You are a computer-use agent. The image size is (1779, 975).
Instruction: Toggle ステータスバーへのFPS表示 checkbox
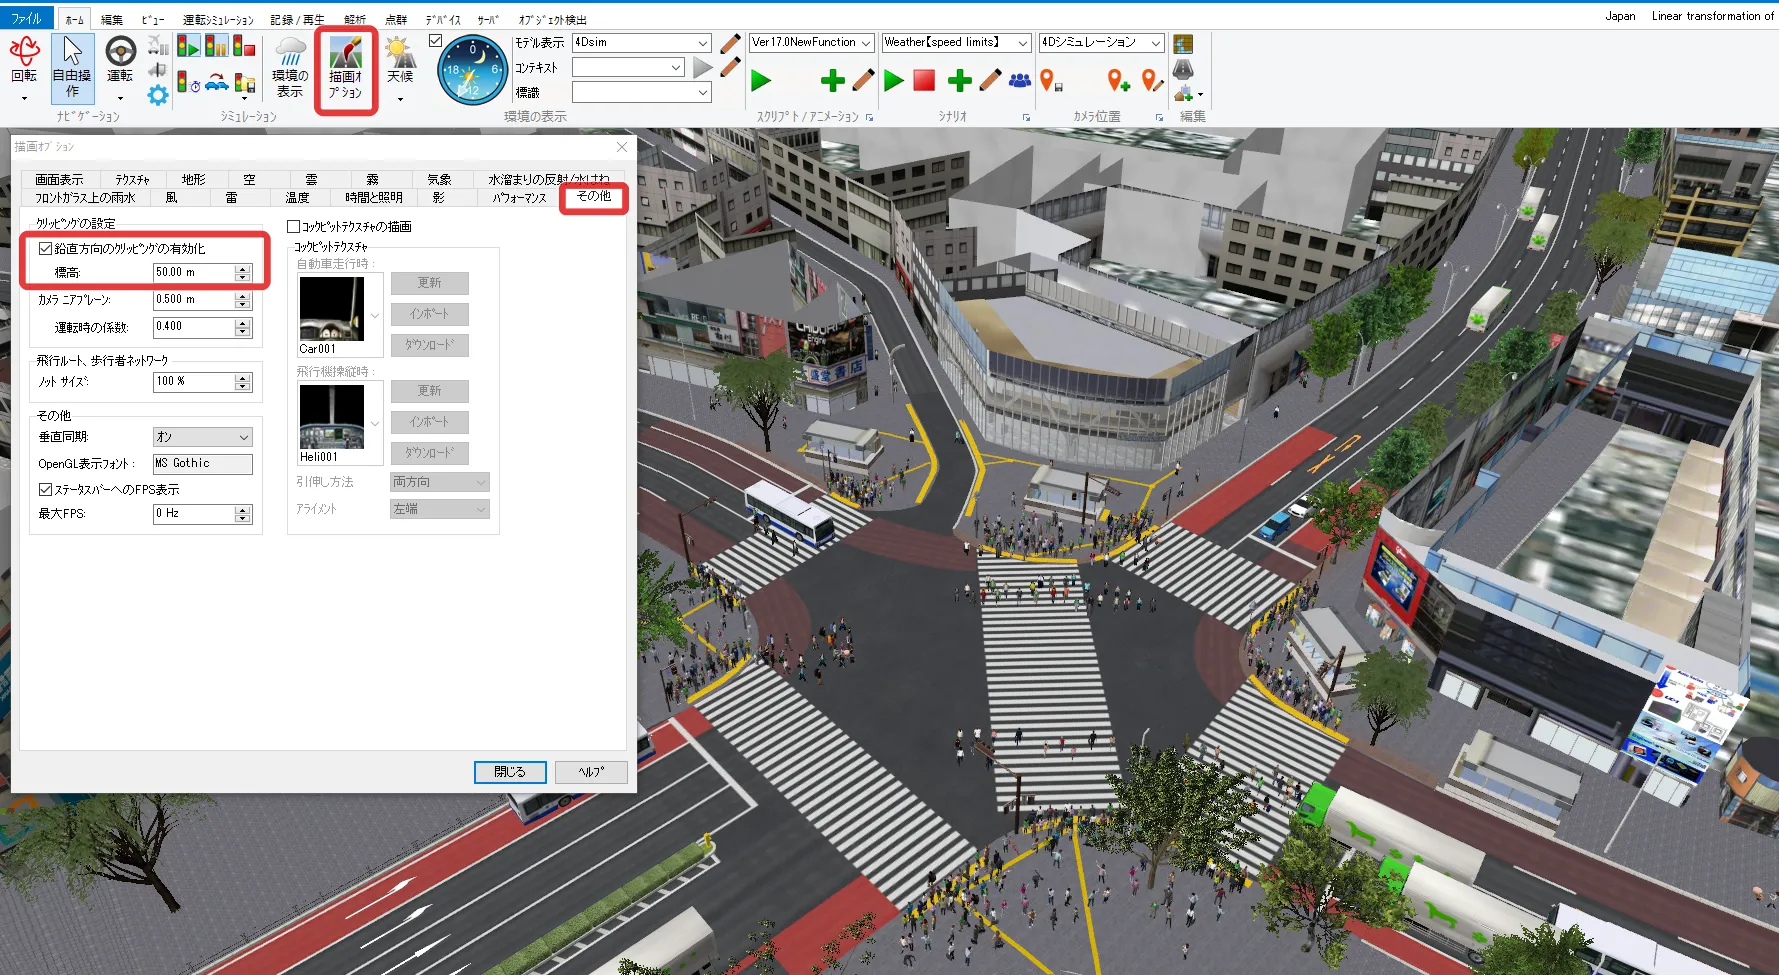pos(46,490)
